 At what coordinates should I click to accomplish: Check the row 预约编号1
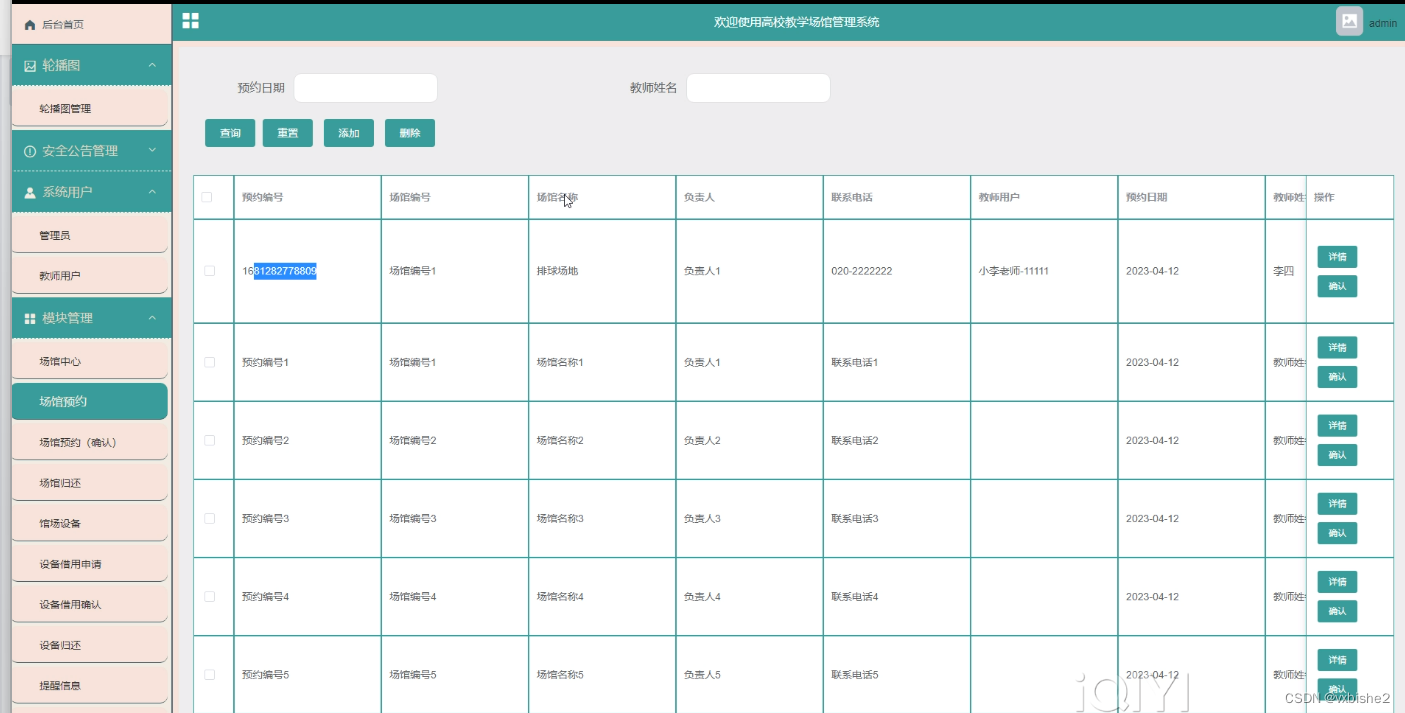(x=209, y=362)
